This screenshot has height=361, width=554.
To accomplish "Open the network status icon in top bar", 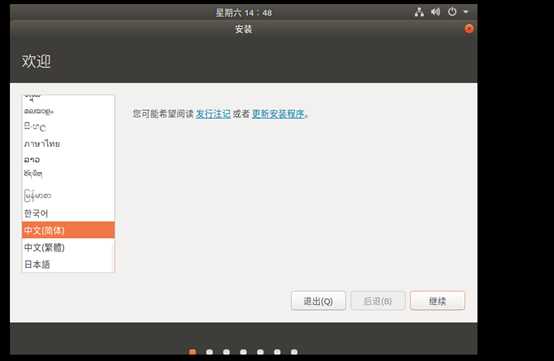I will pos(419,12).
